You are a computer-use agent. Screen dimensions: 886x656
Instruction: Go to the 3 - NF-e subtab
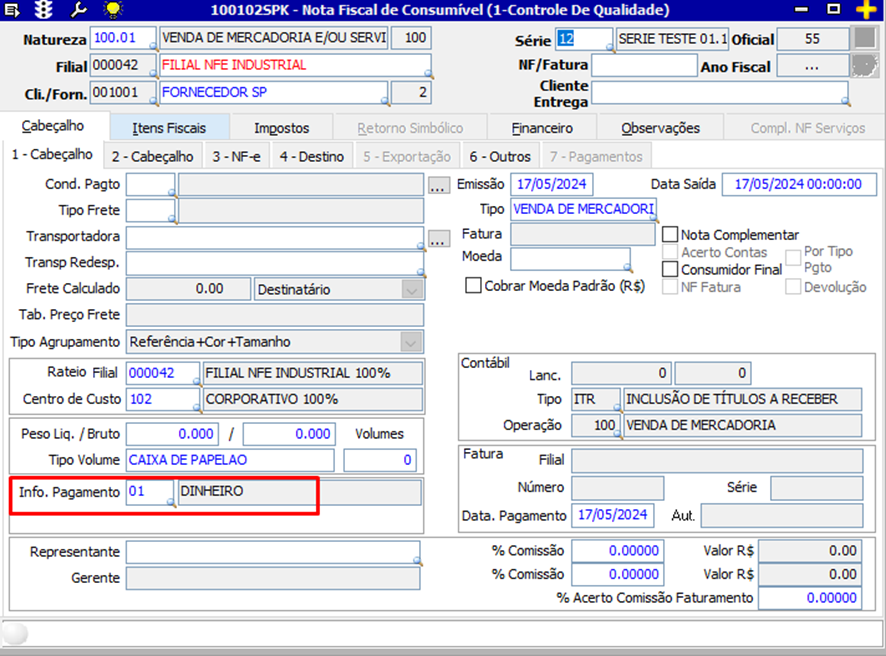[x=236, y=157]
